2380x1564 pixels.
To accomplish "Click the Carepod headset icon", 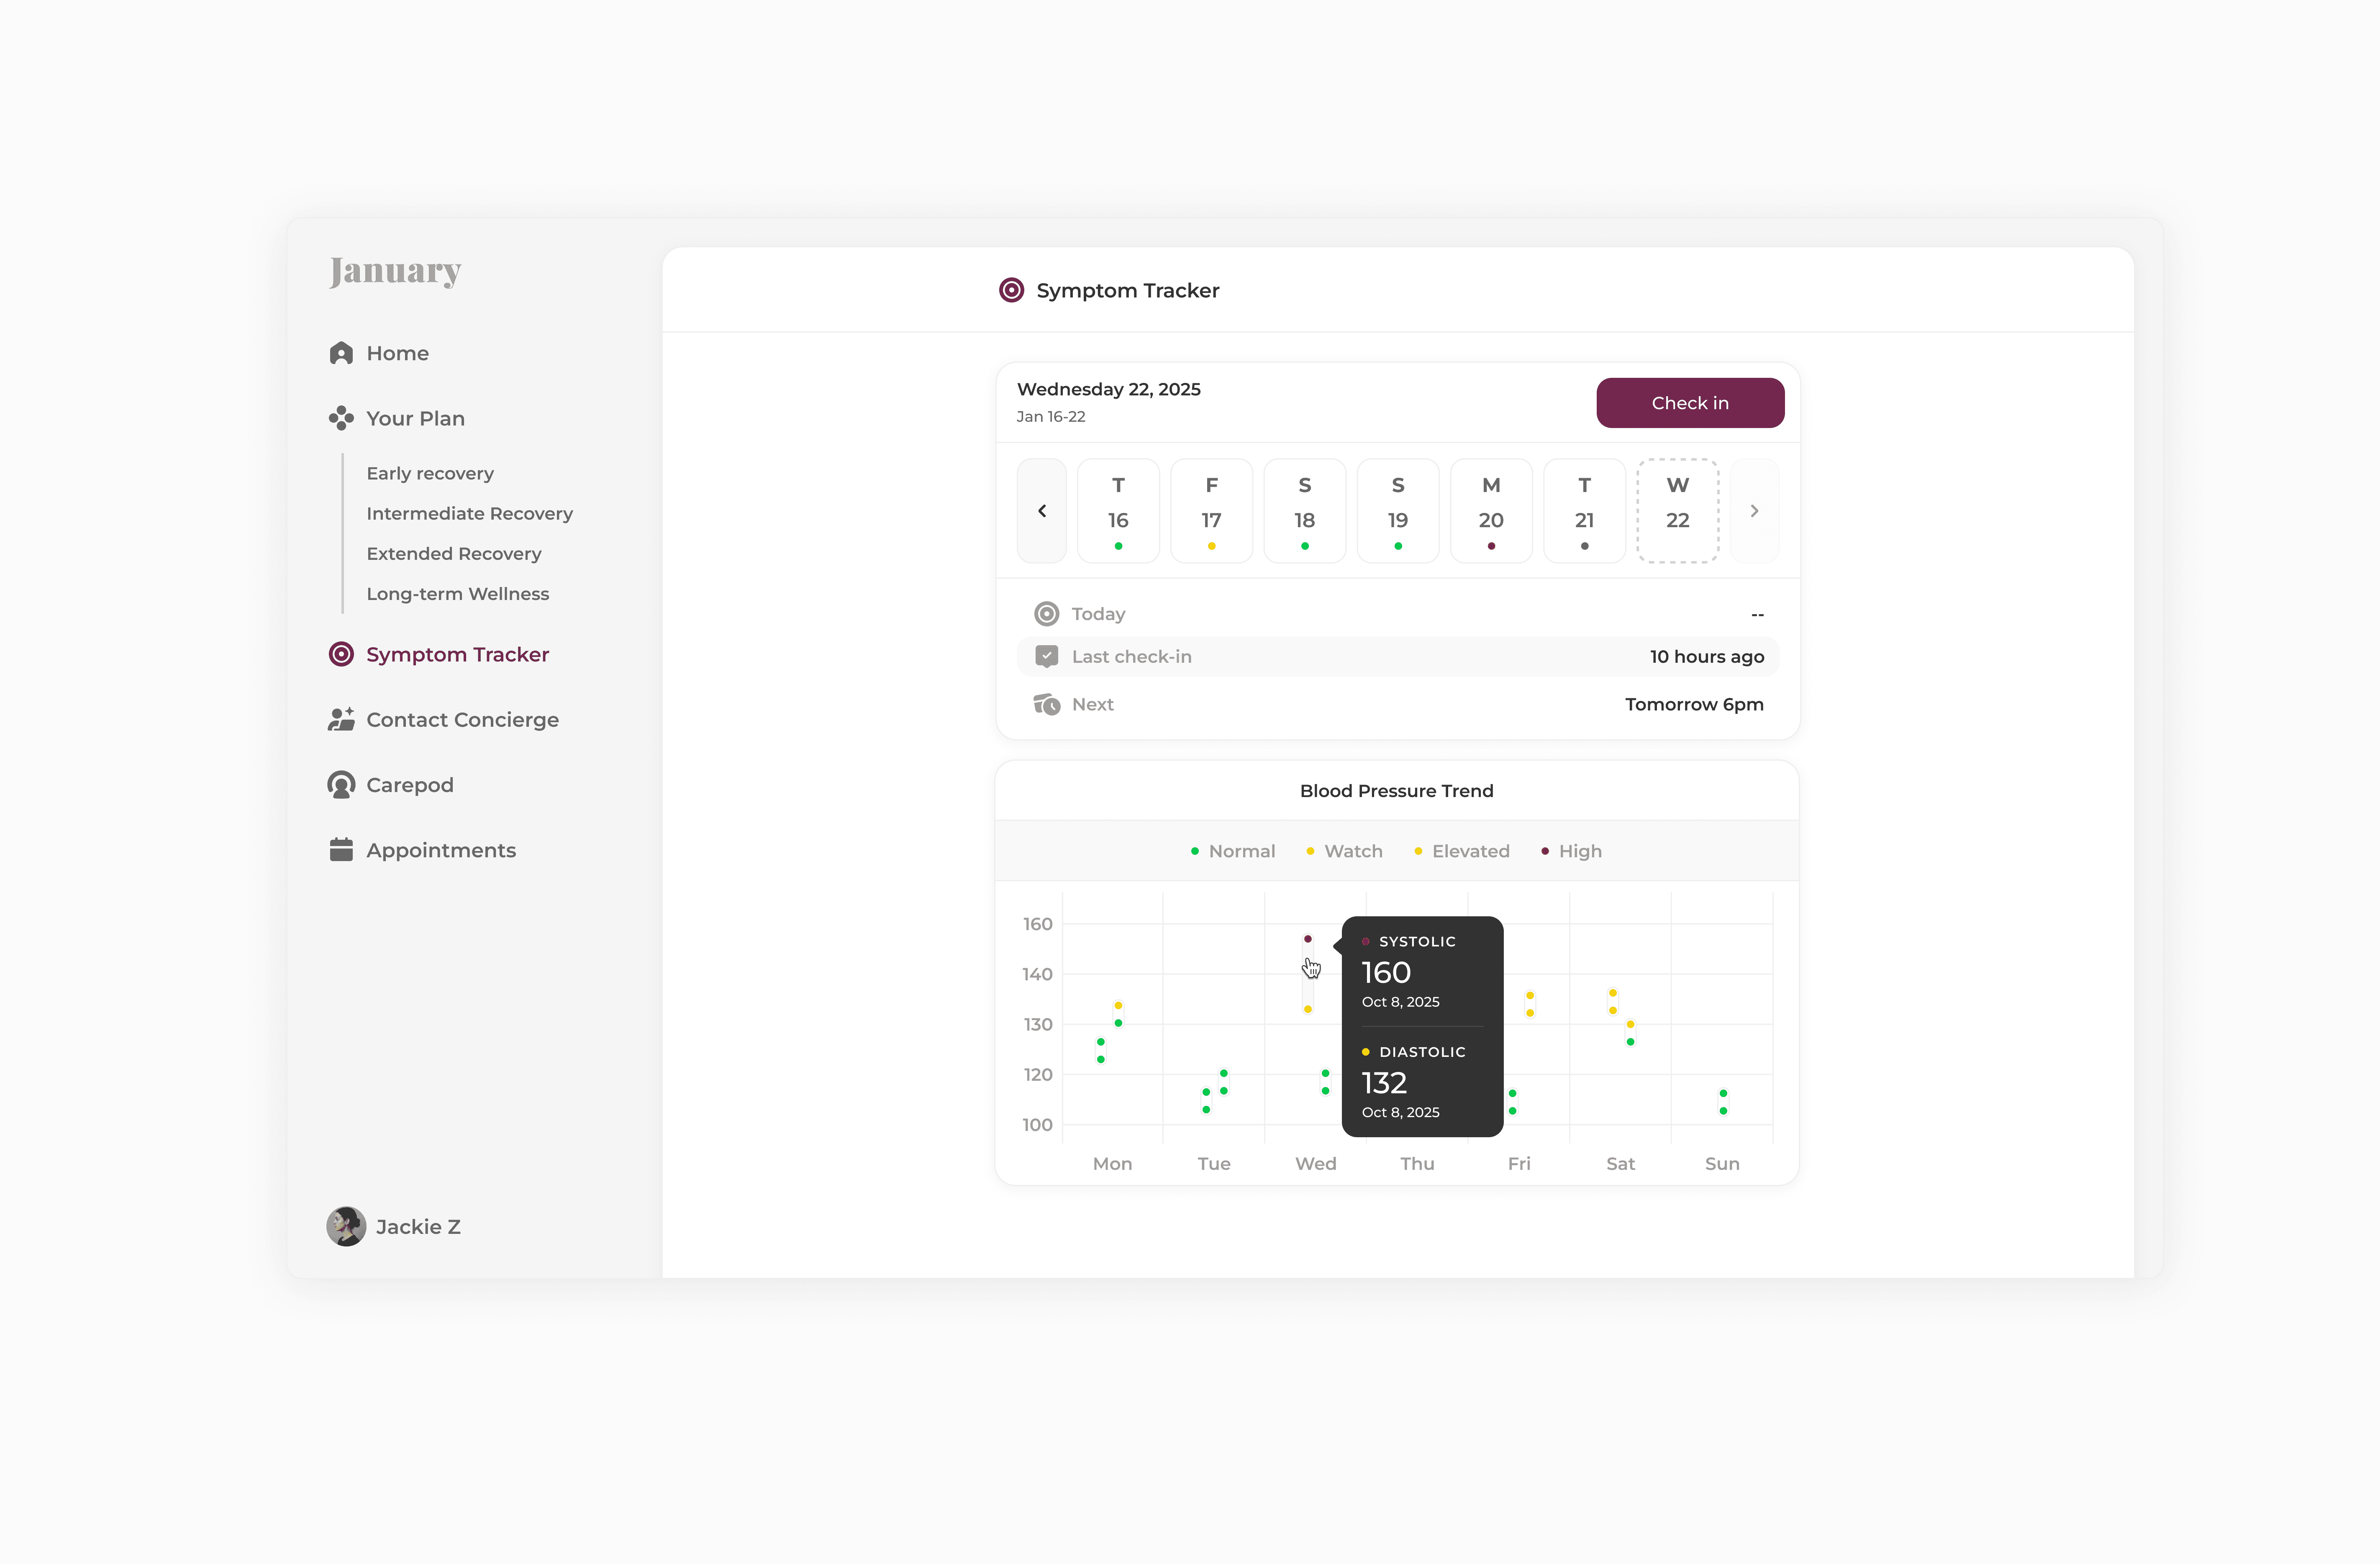I will tap(341, 785).
